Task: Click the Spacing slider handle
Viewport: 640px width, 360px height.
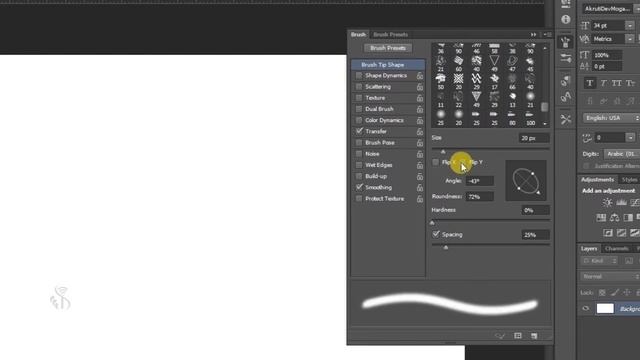Action: coord(446,247)
